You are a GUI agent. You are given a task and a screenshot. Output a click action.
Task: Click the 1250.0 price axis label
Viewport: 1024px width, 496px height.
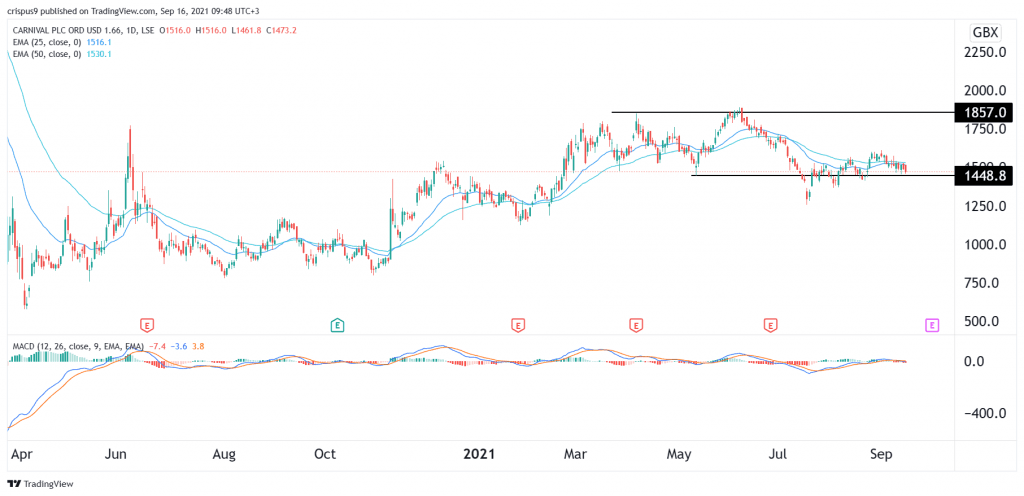pyautogui.click(x=984, y=206)
